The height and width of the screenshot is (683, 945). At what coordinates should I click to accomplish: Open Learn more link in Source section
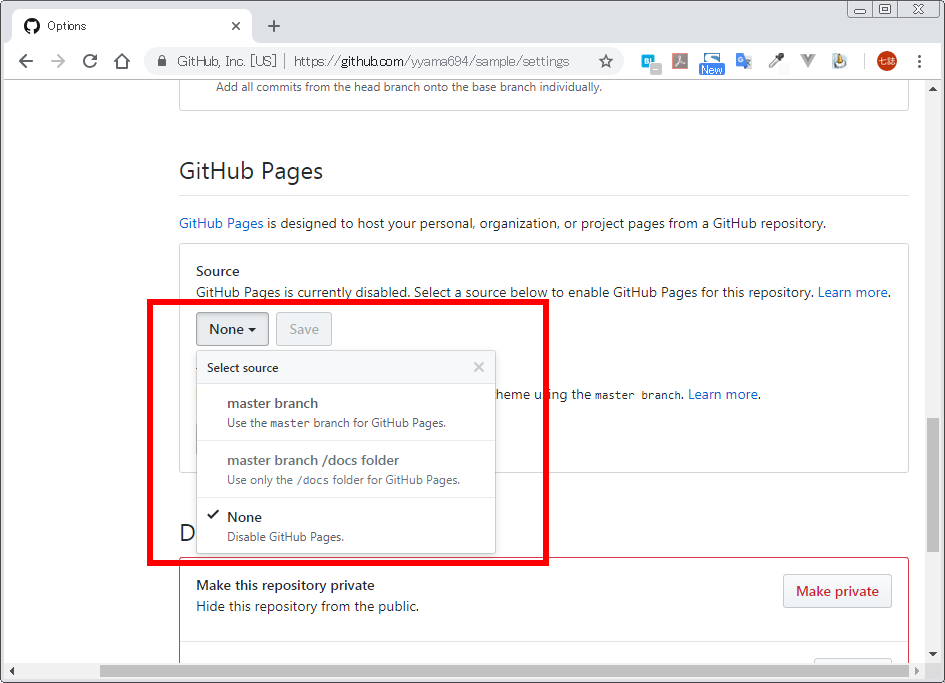click(x=852, y=292)
